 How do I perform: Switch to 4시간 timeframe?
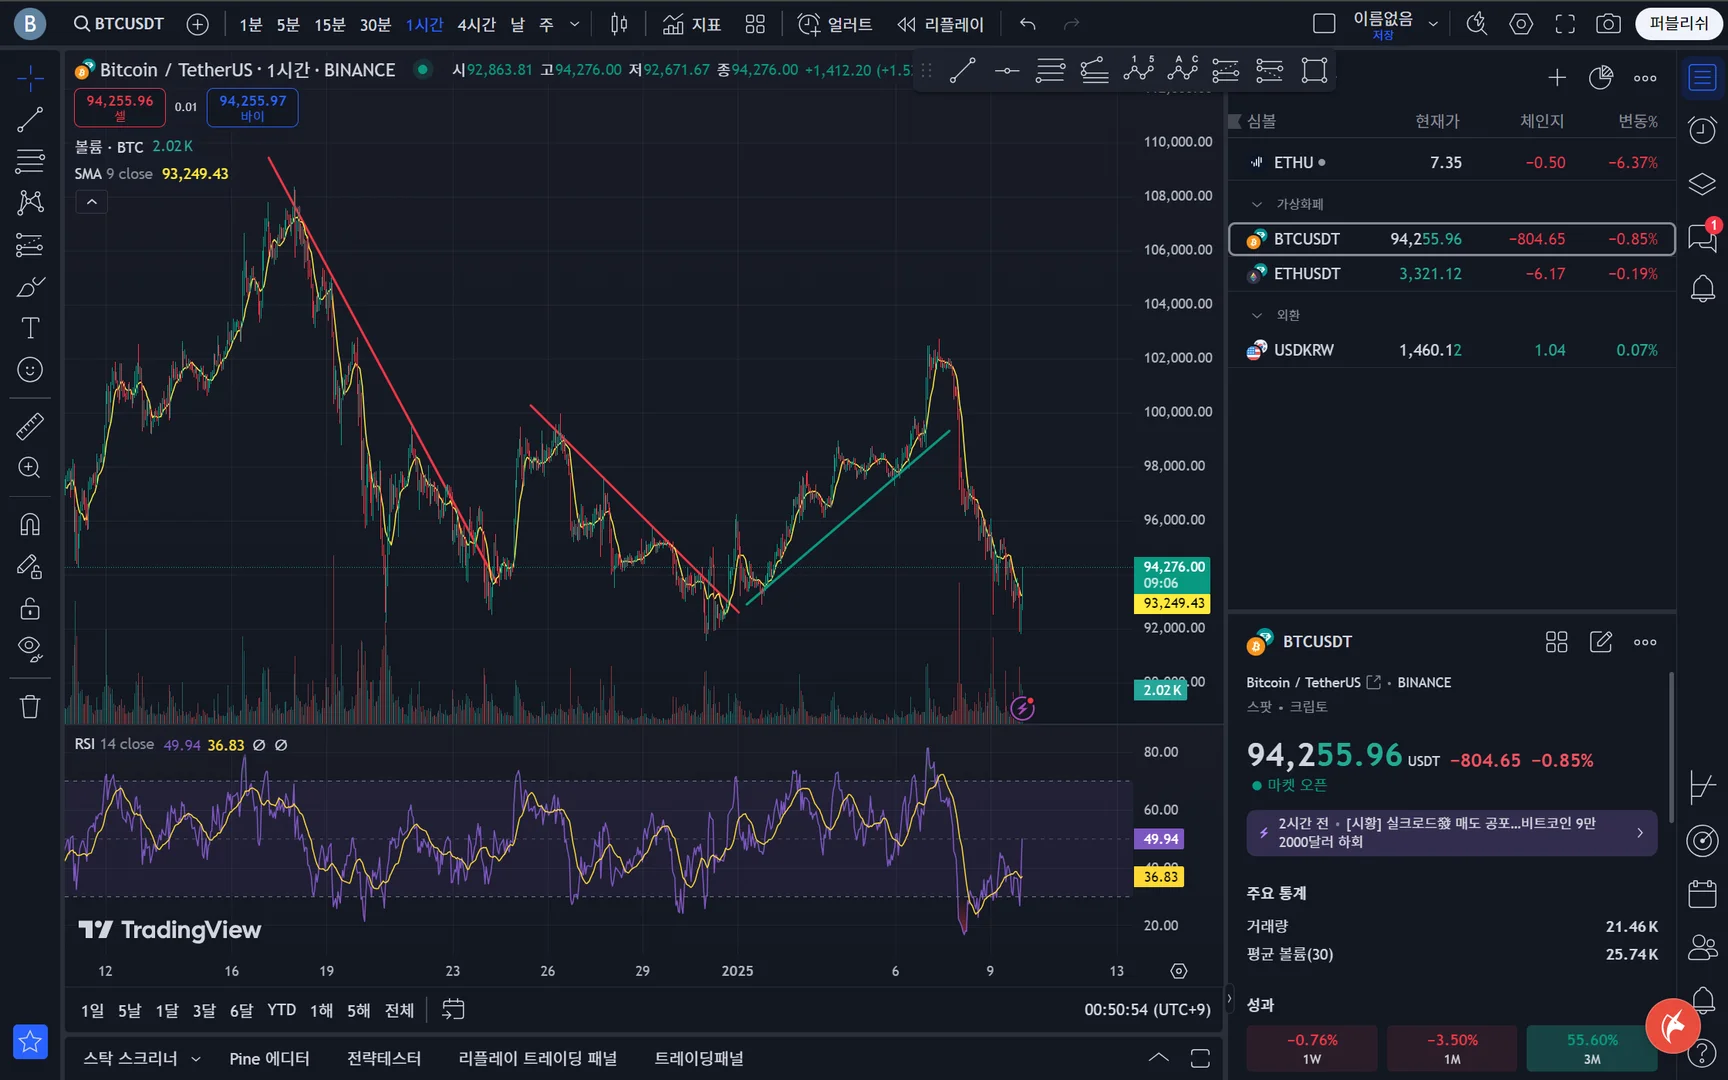coord(476,24)
